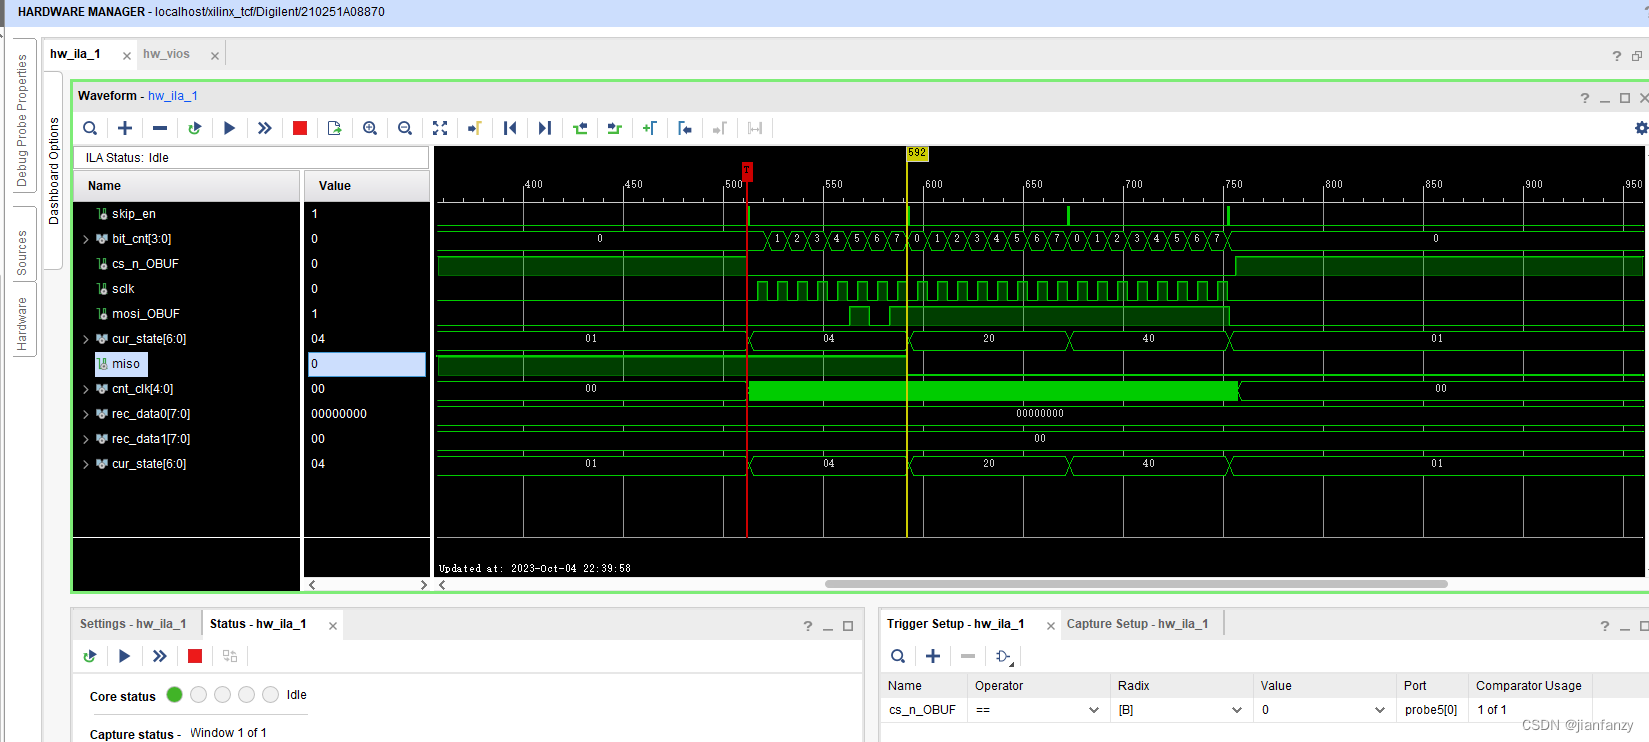Click the Name column header
The image size is (1649, 742).
click(x=187, y=186)
